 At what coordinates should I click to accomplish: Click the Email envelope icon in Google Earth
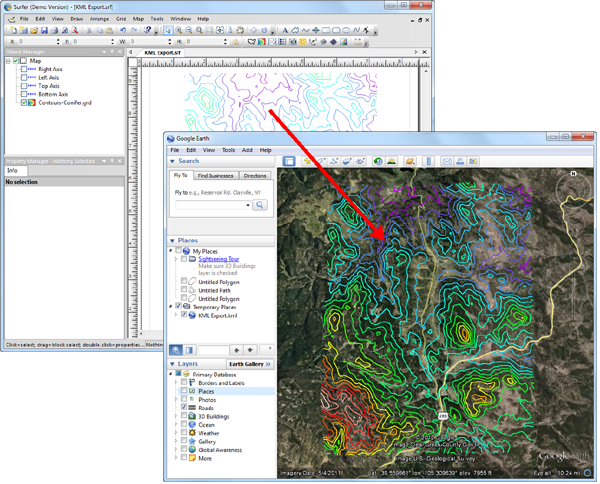click(x=447, y=161)
